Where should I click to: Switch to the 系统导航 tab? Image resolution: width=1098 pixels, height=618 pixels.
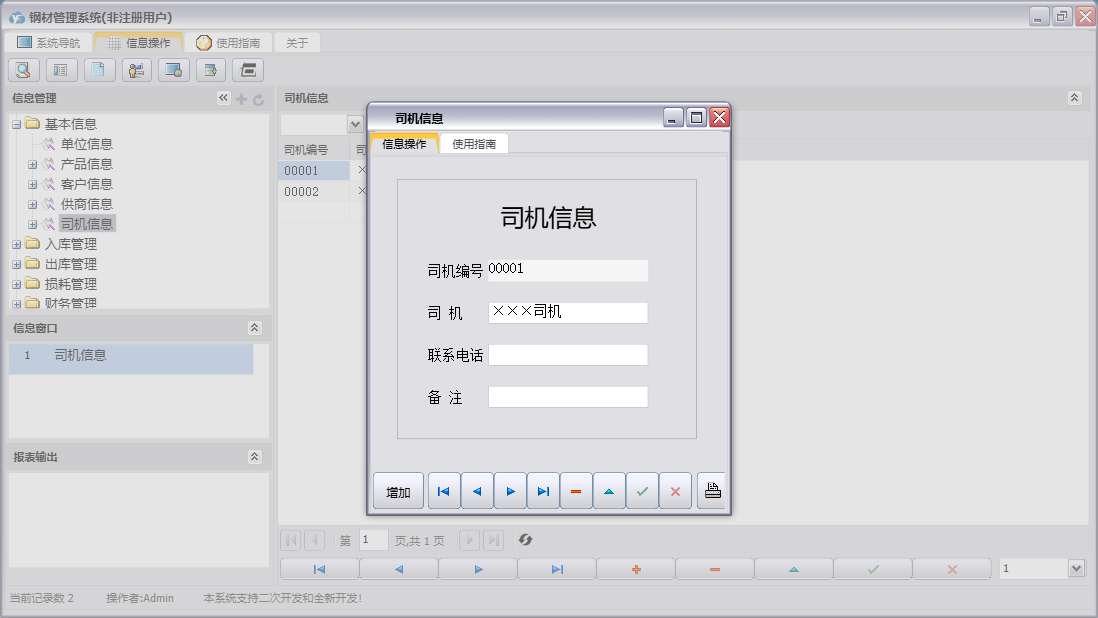pos(49,42)
